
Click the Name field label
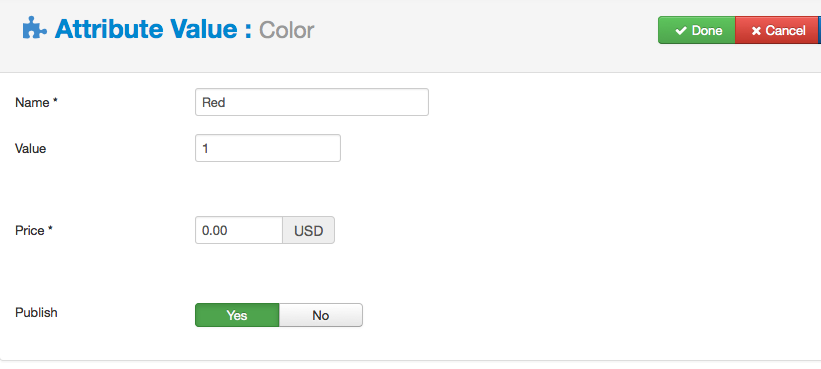click(x=32, y=103)
